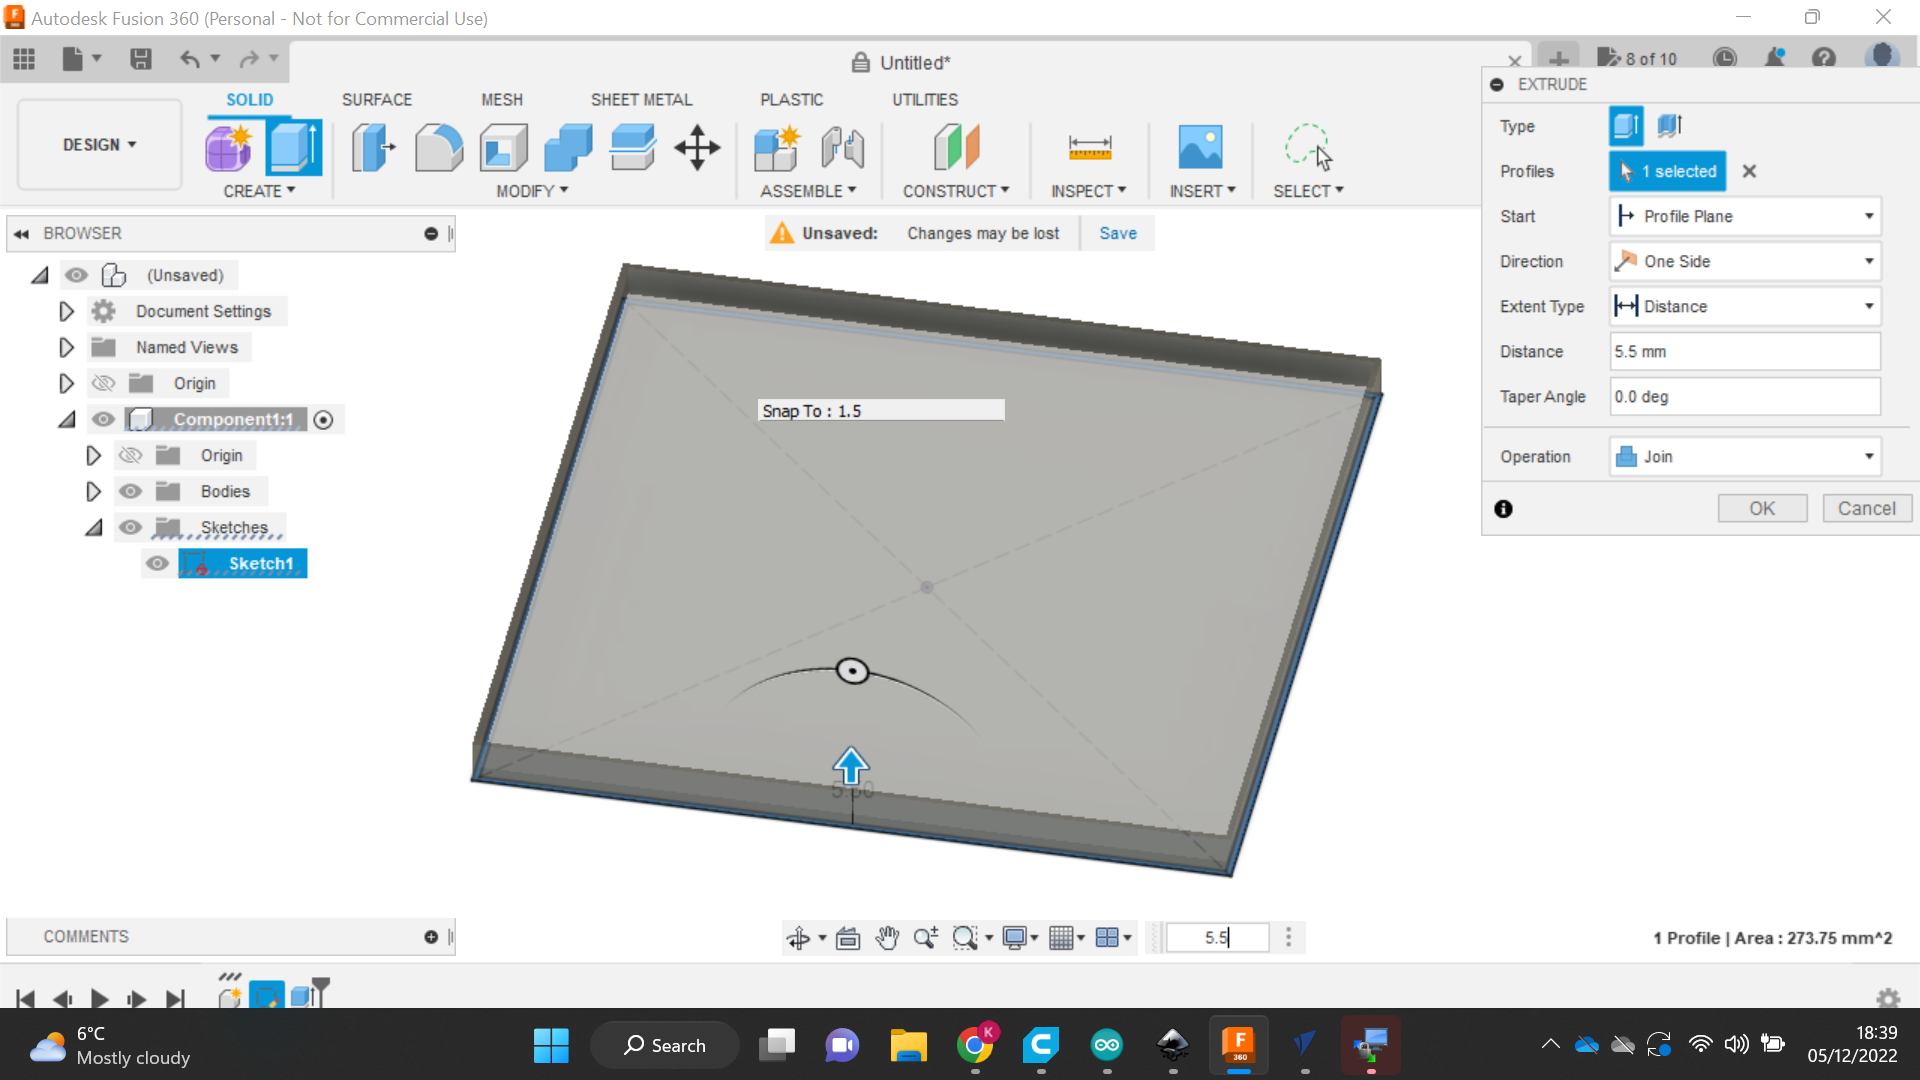Click the 5.5 distance input at bottom toolbar
1920x1080 pixels.
point(1215,937)
